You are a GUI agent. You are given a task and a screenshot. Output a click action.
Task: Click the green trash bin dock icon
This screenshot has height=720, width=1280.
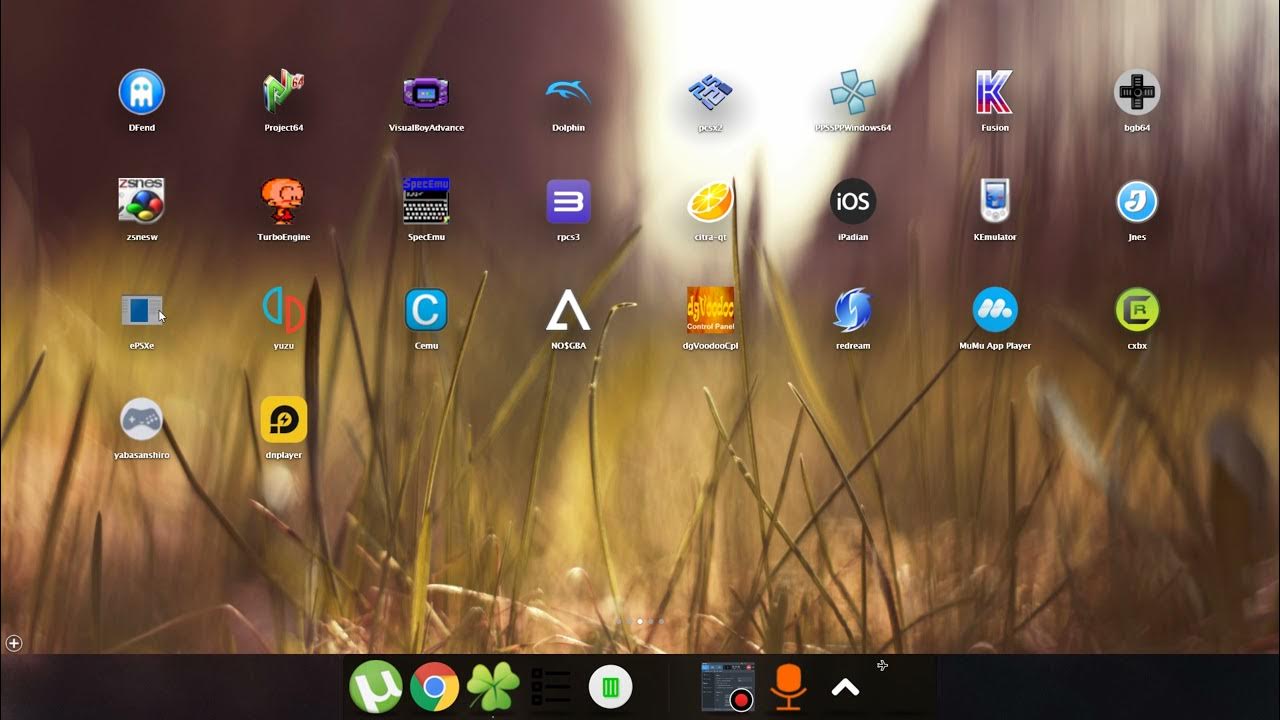pyautogui.click(x=610, y=687)
